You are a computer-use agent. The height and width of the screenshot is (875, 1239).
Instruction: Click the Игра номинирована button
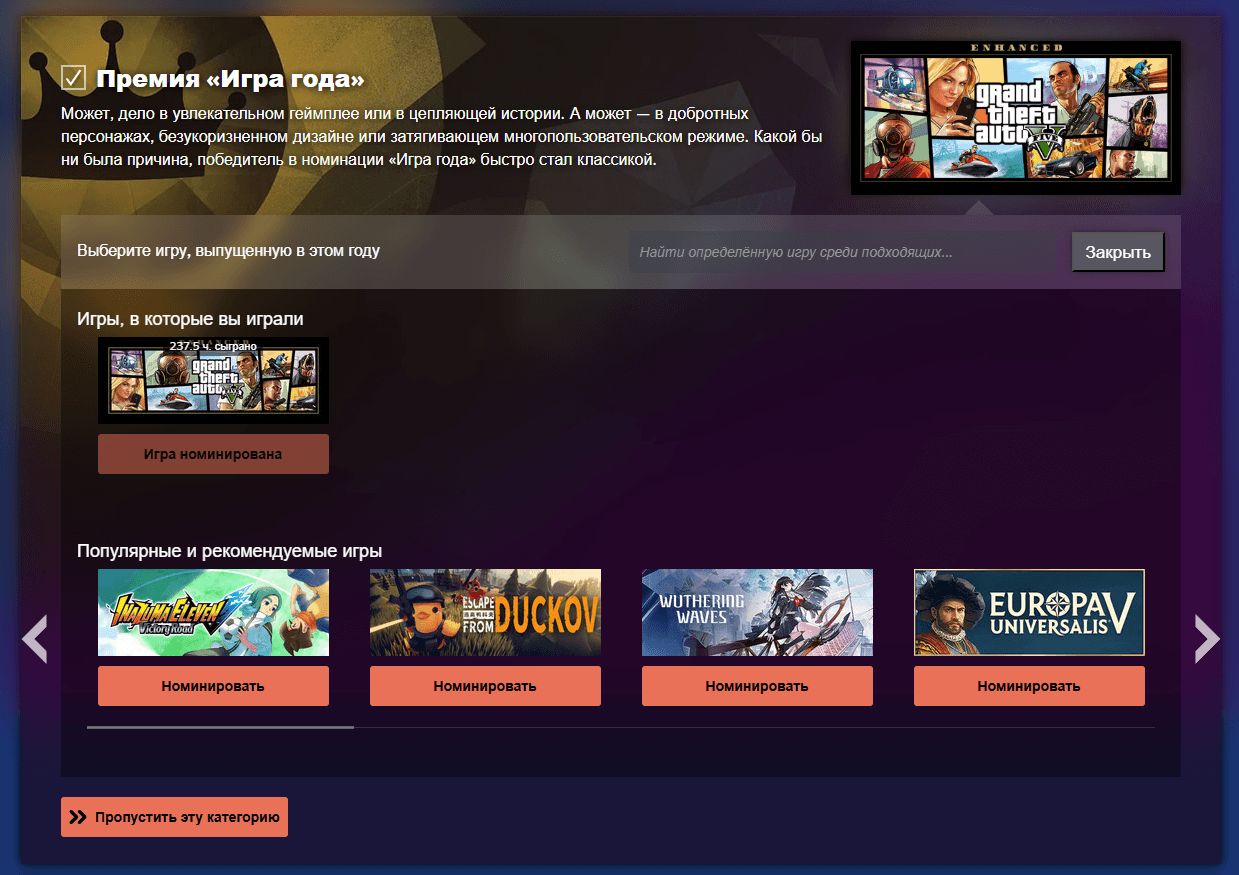point(213,454)
